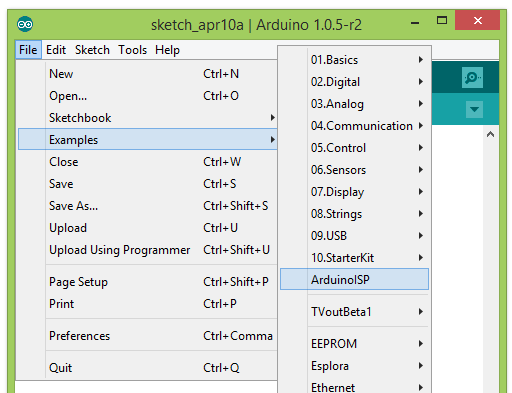Screen dimensions: 512x393
Task: Open the TVoutBeta1 examples submenu
Action: point(354,312)
